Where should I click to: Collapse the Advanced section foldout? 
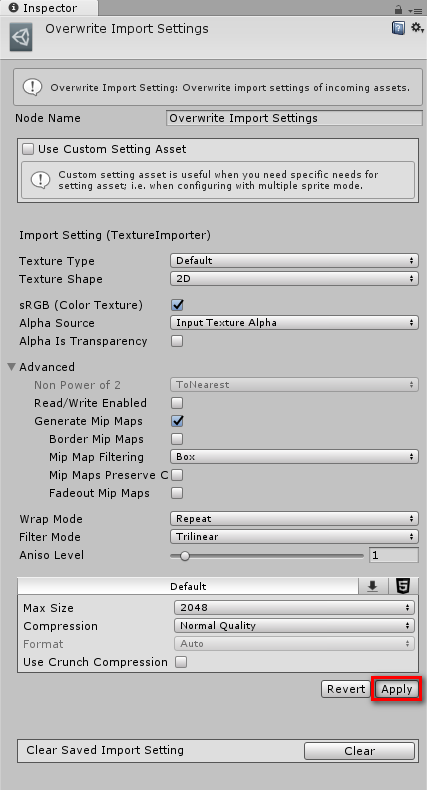pyautogui.click(x=12, y=367)
